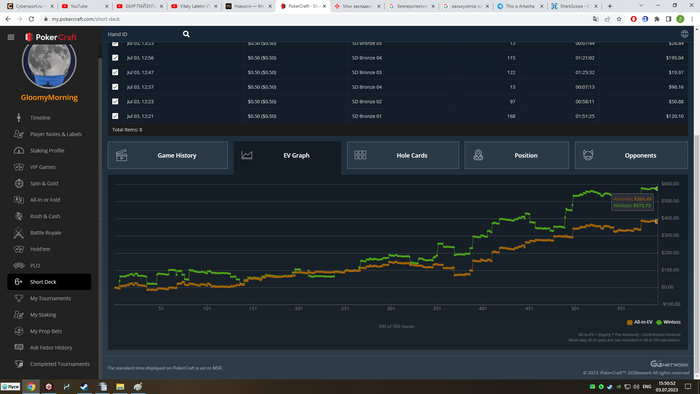Screen dimensions: 700x394
Task: Select the $120.10 result value
Action: click(x=675, y=116)
